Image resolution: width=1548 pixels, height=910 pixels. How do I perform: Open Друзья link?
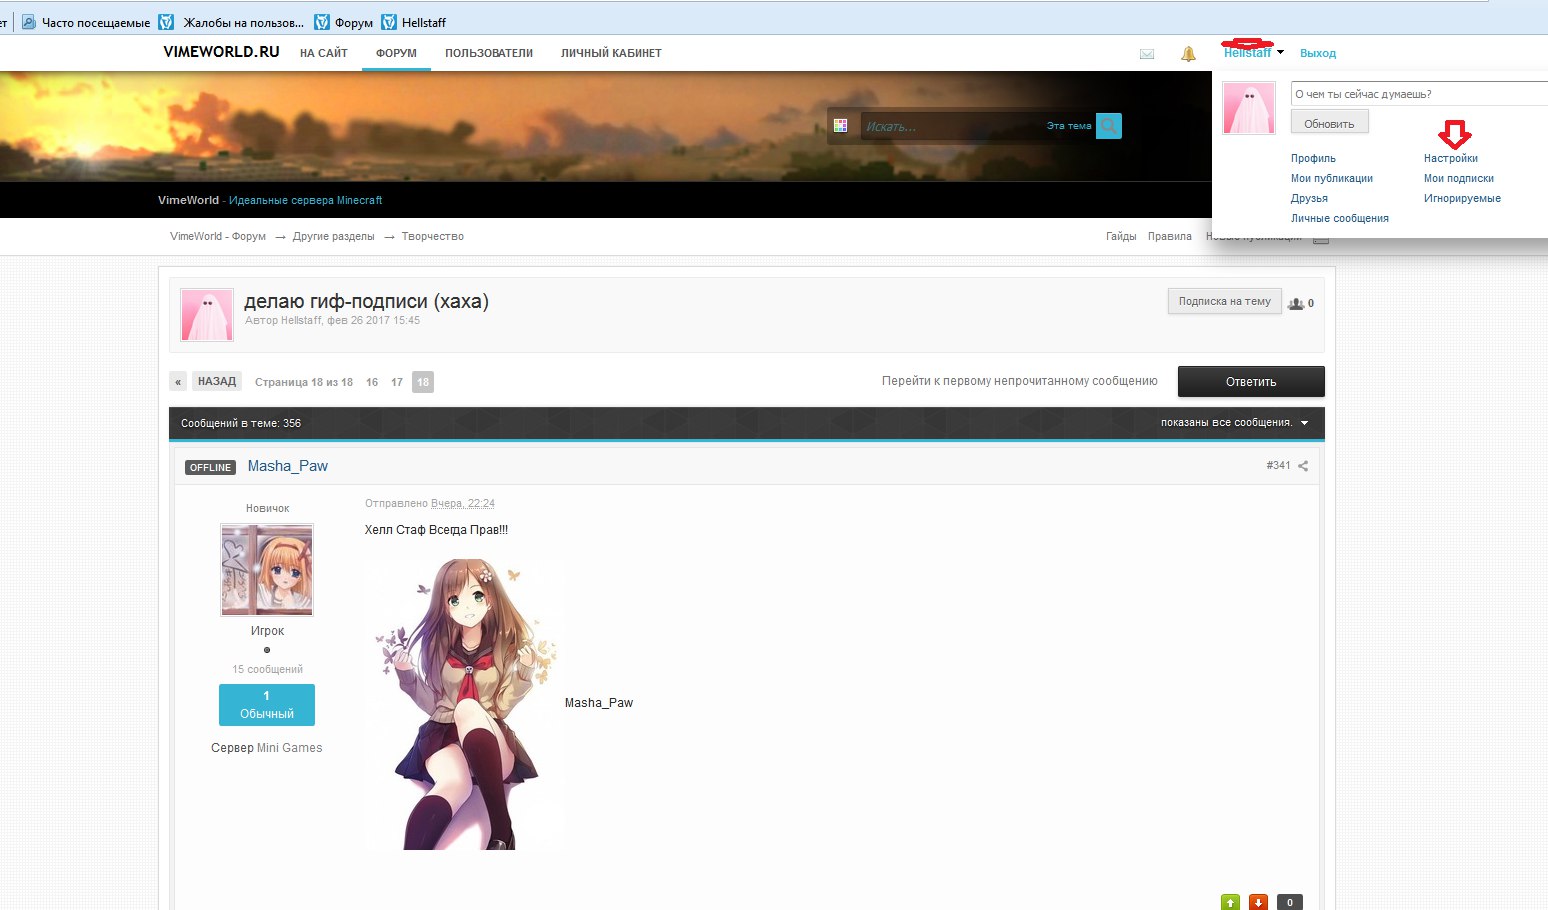[1309, 198]
